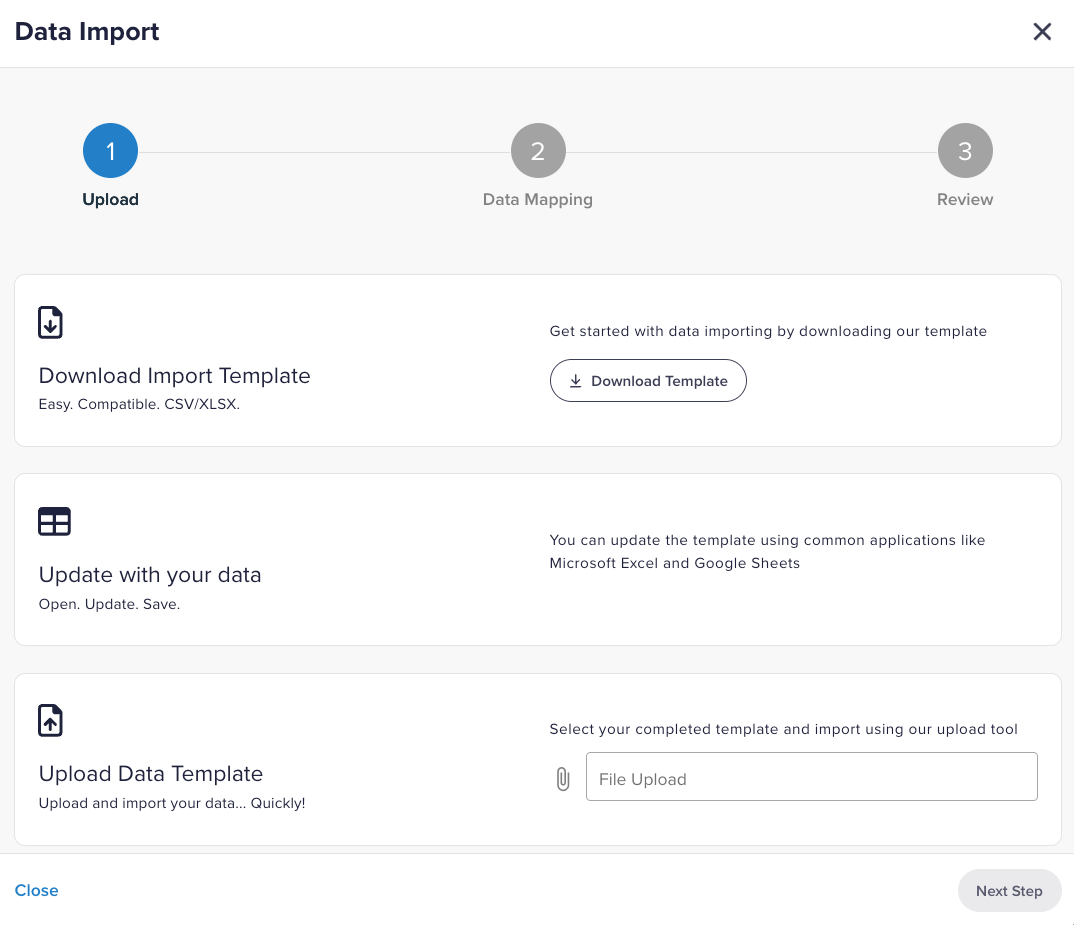Click the Data Import dialog title
1074x925 pixels.
87,32
